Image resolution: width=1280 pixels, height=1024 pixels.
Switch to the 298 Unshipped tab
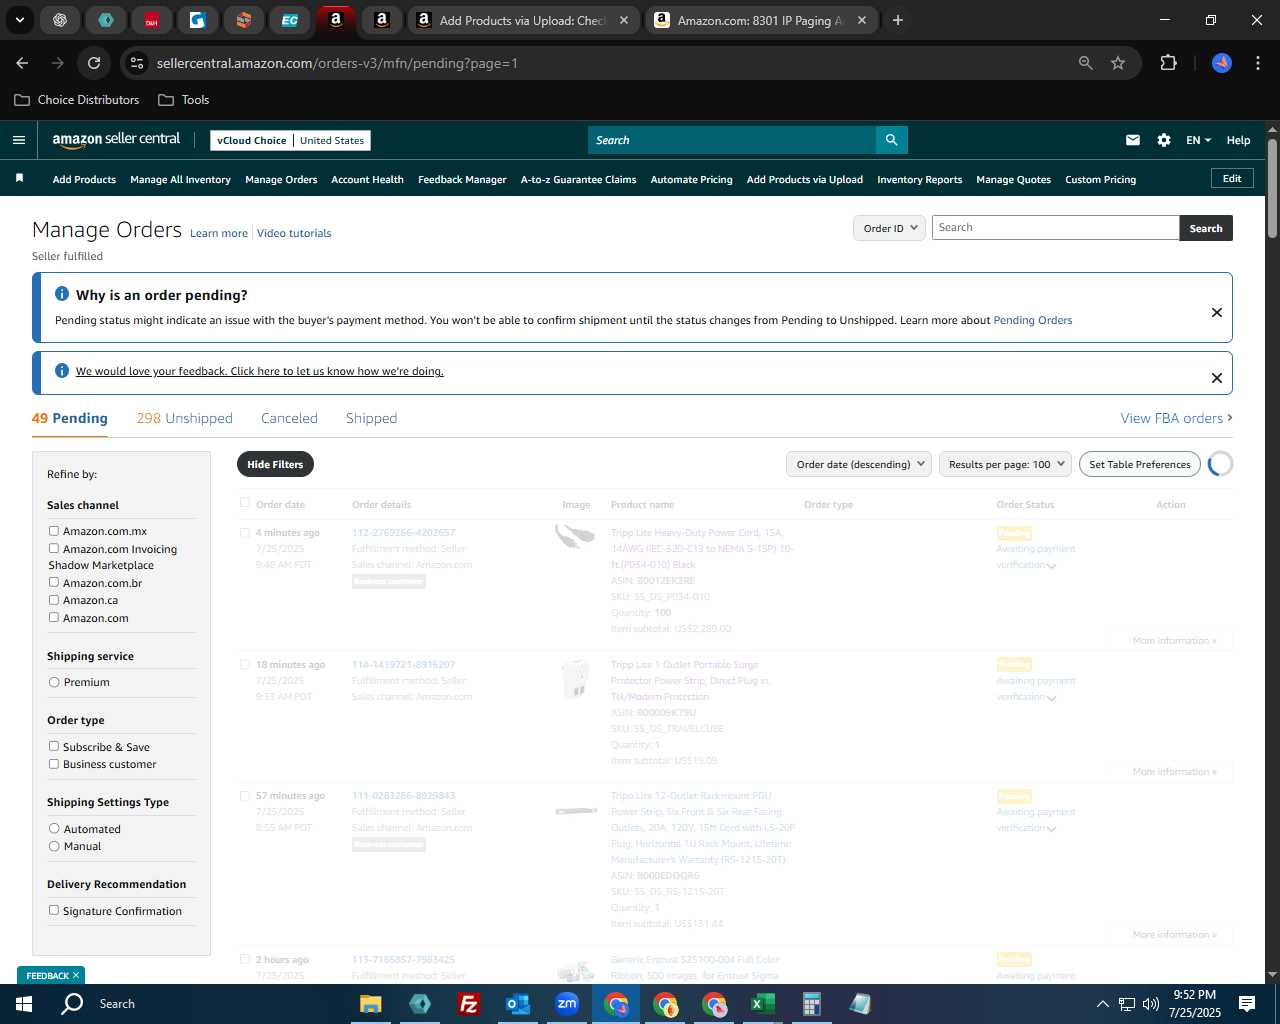tap(185, 418)
